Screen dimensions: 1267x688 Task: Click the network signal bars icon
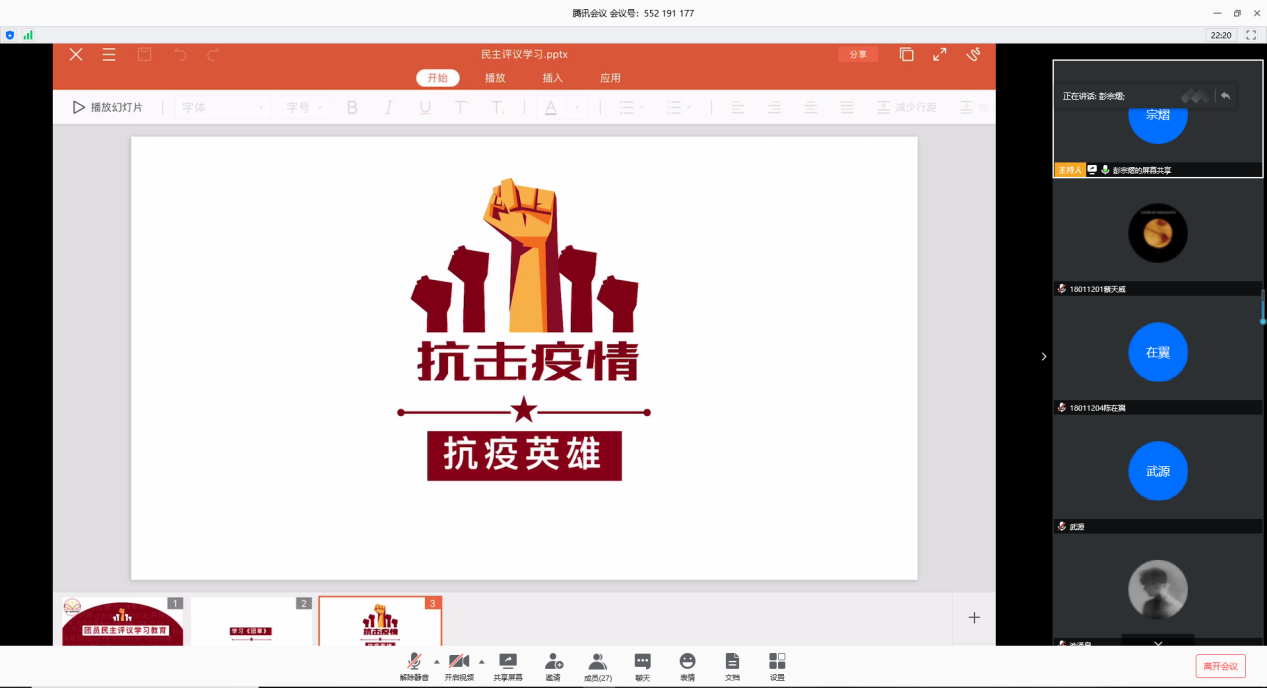tap(28, 34)
